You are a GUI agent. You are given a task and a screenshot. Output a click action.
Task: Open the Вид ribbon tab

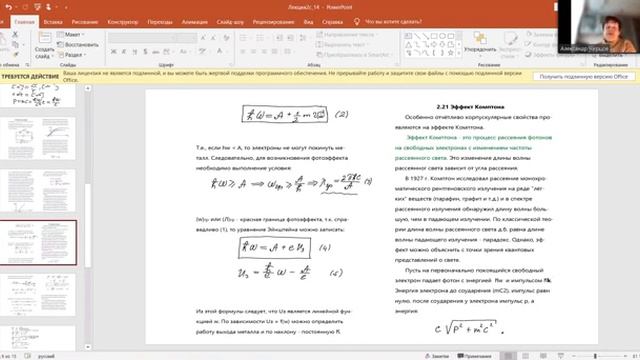tap(309, 22)
